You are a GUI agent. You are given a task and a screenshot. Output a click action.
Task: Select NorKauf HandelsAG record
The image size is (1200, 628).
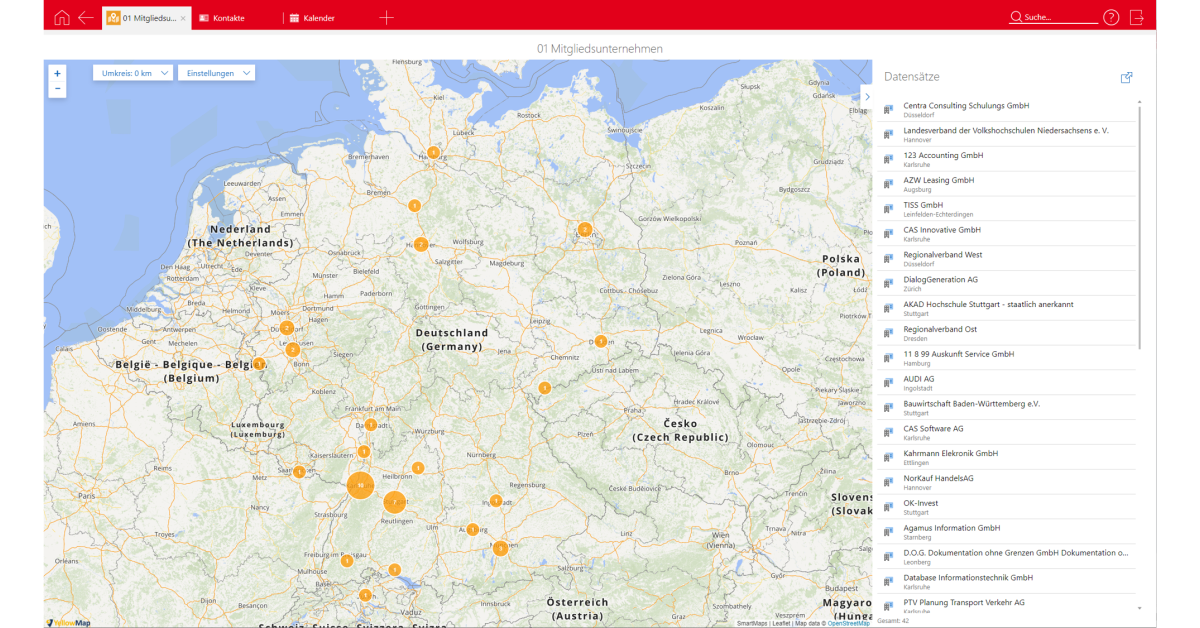pos(1007,482)
